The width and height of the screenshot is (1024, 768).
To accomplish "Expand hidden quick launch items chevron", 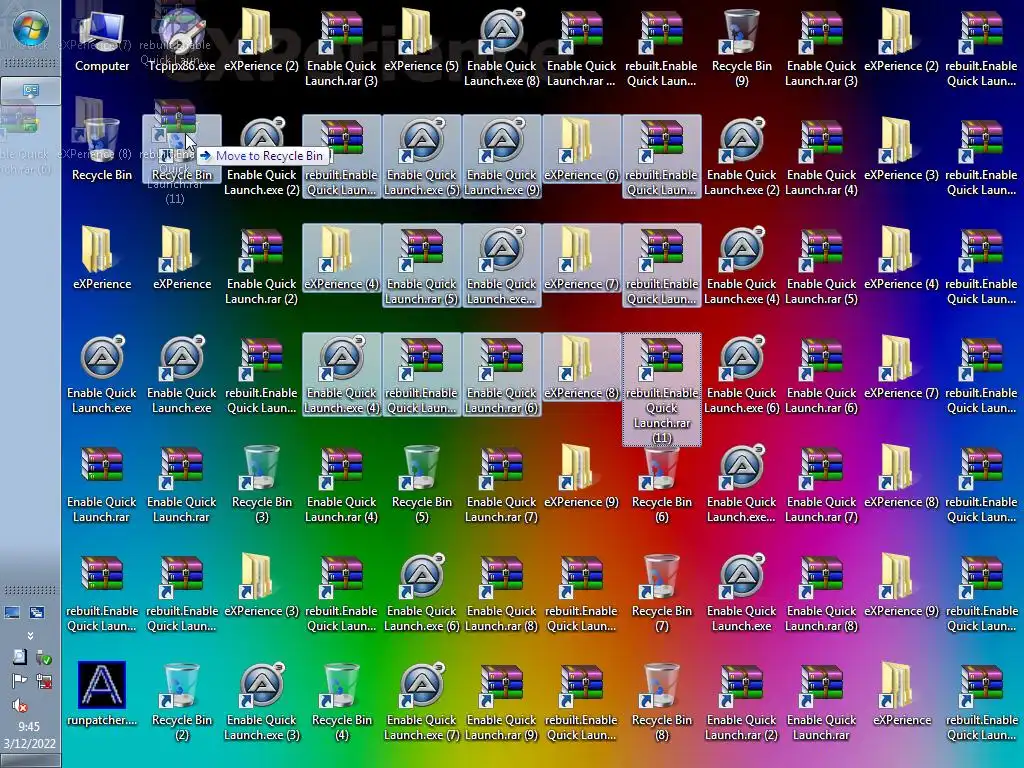I will [30, 635].
